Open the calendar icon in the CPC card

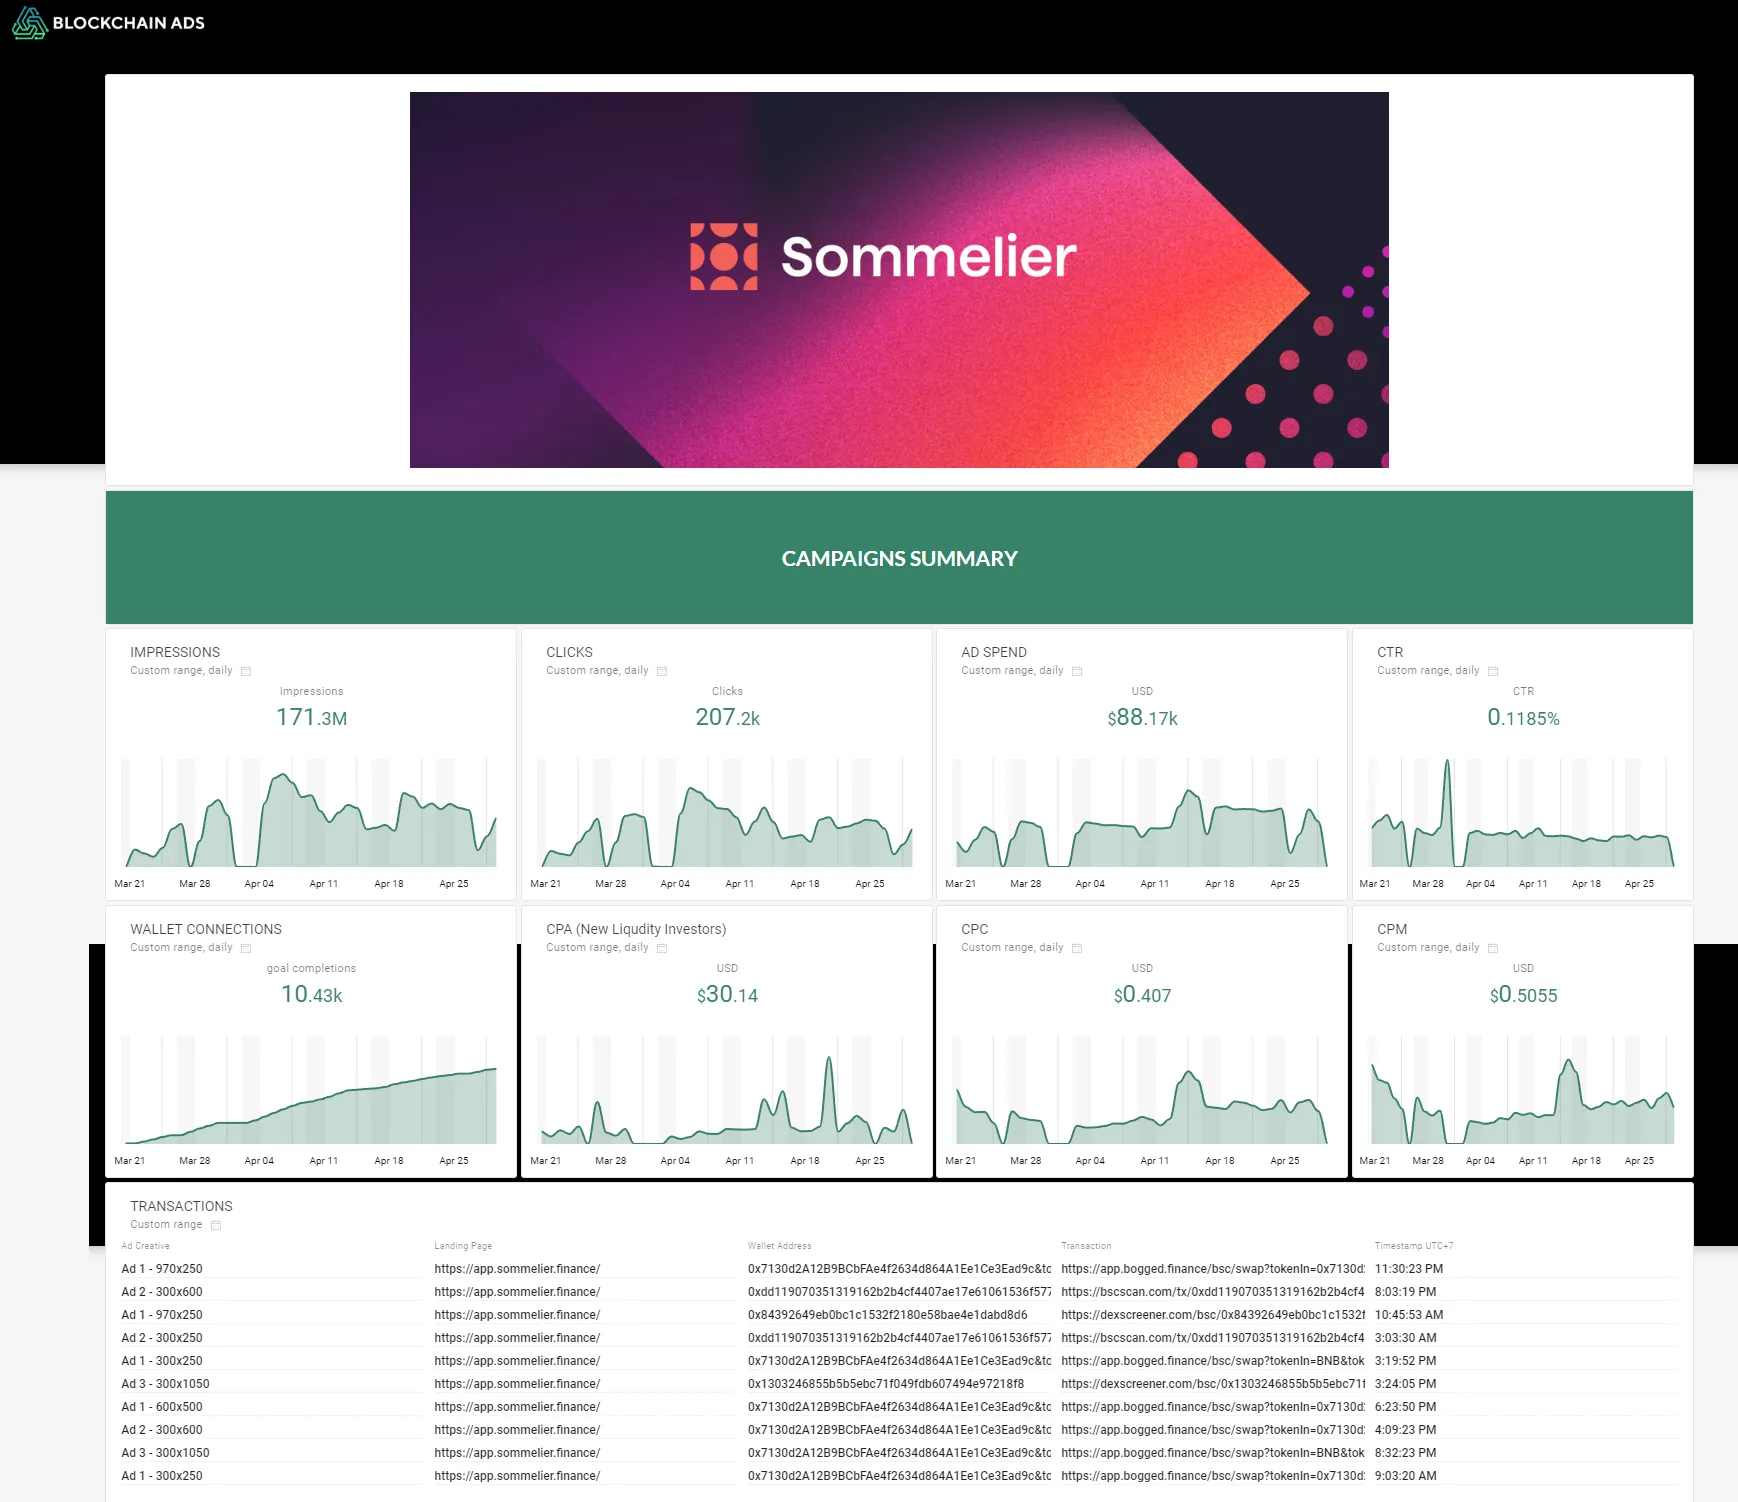pyautogui.click(x=1077, y=948)
